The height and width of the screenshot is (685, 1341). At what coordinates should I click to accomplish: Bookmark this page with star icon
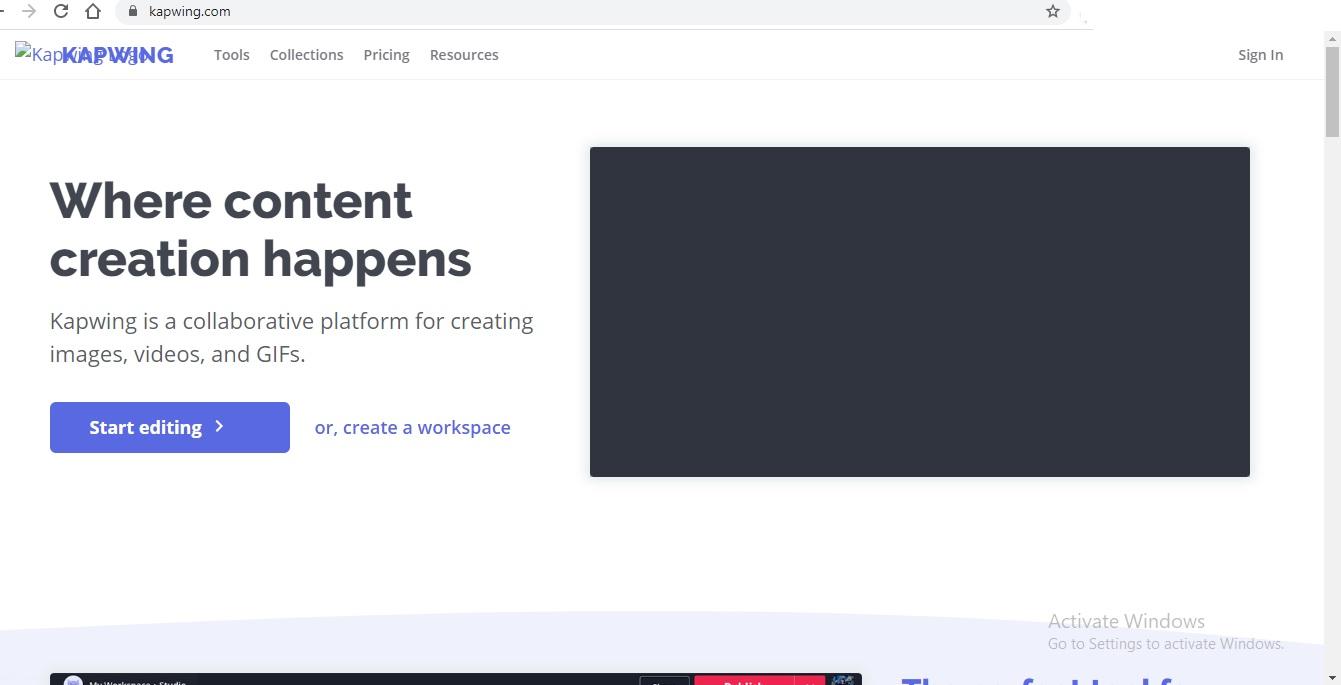1053,11
